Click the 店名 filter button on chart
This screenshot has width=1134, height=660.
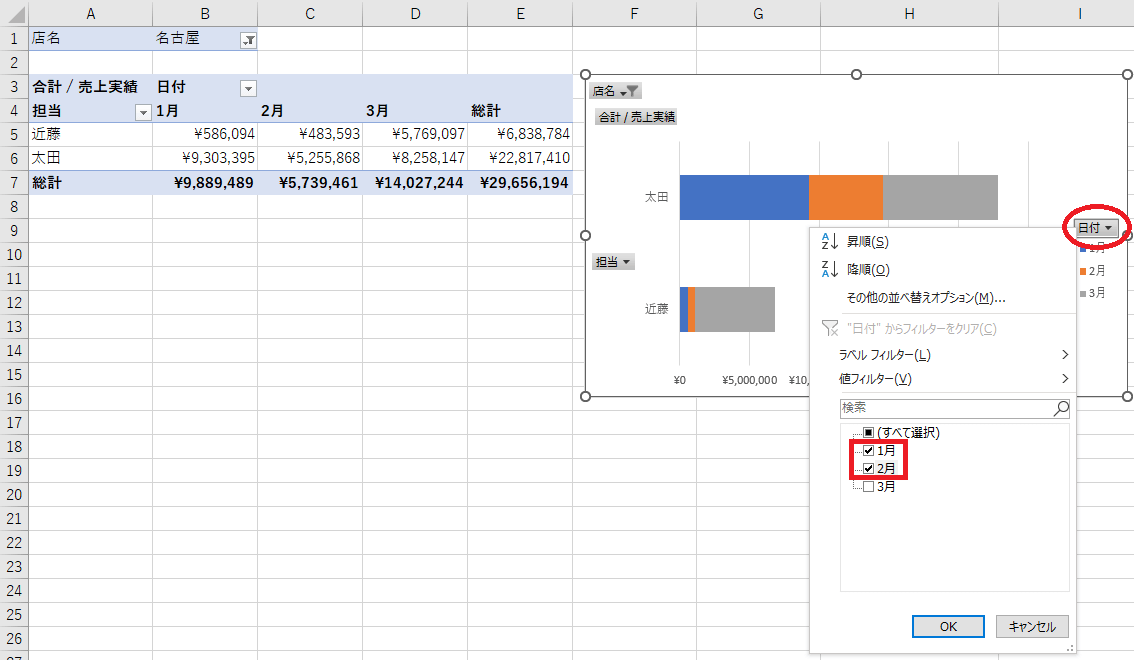coord(615,91)
